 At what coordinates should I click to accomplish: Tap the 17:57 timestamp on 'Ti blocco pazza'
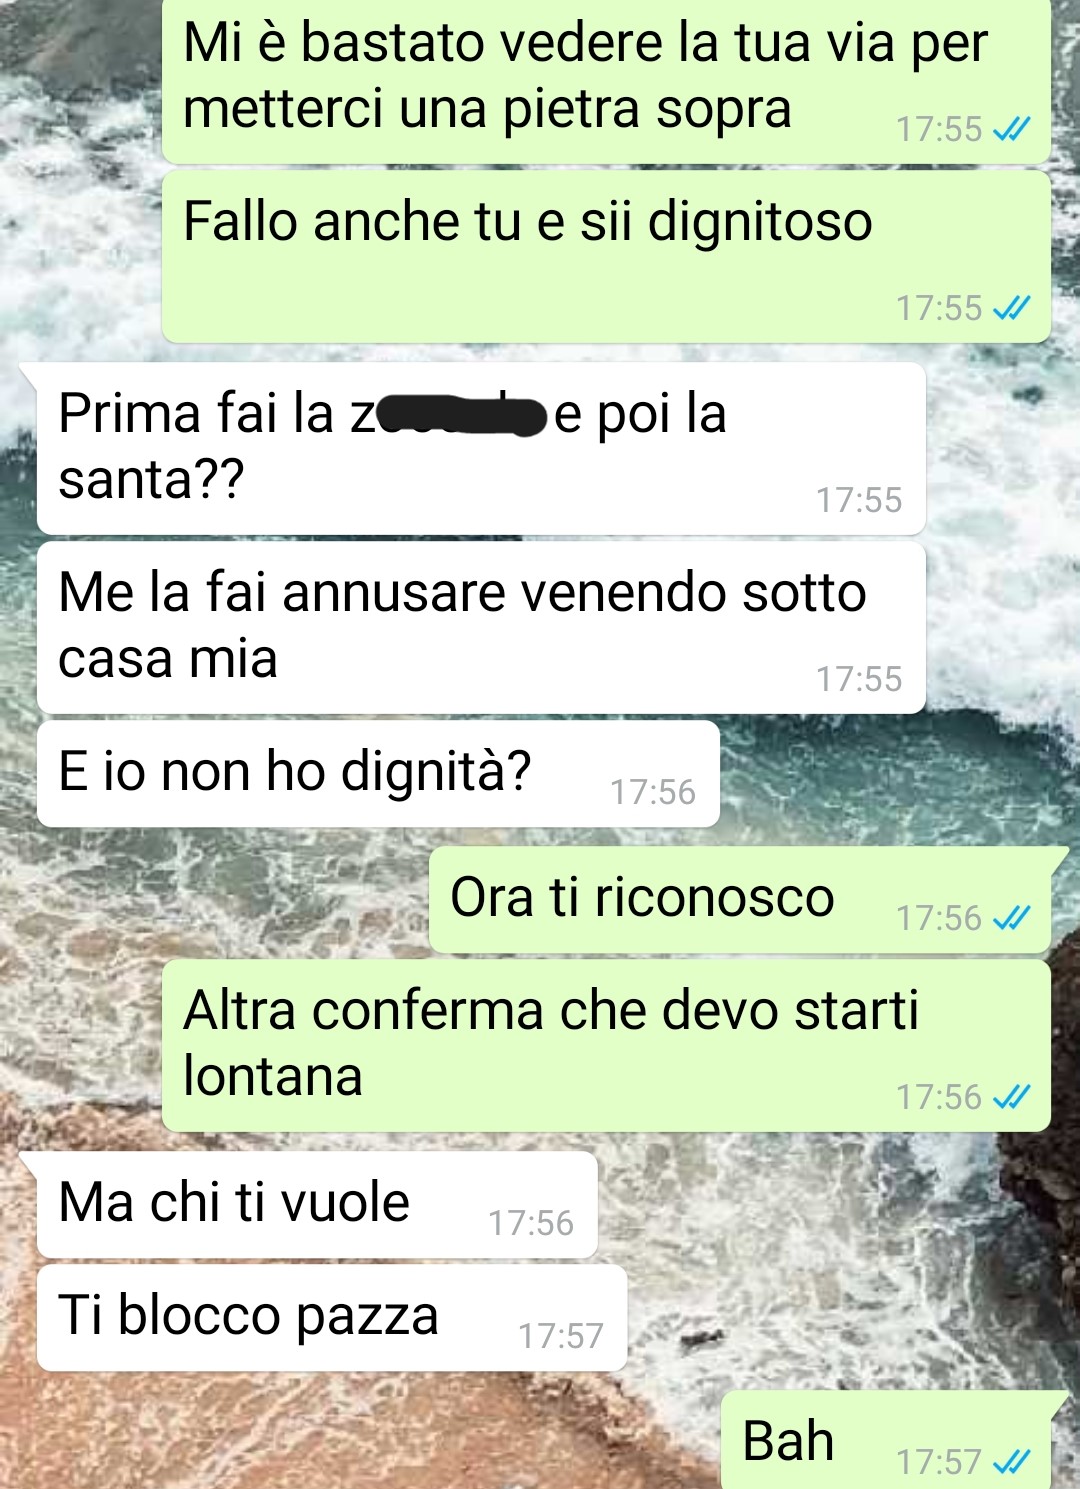point(561,1336)
